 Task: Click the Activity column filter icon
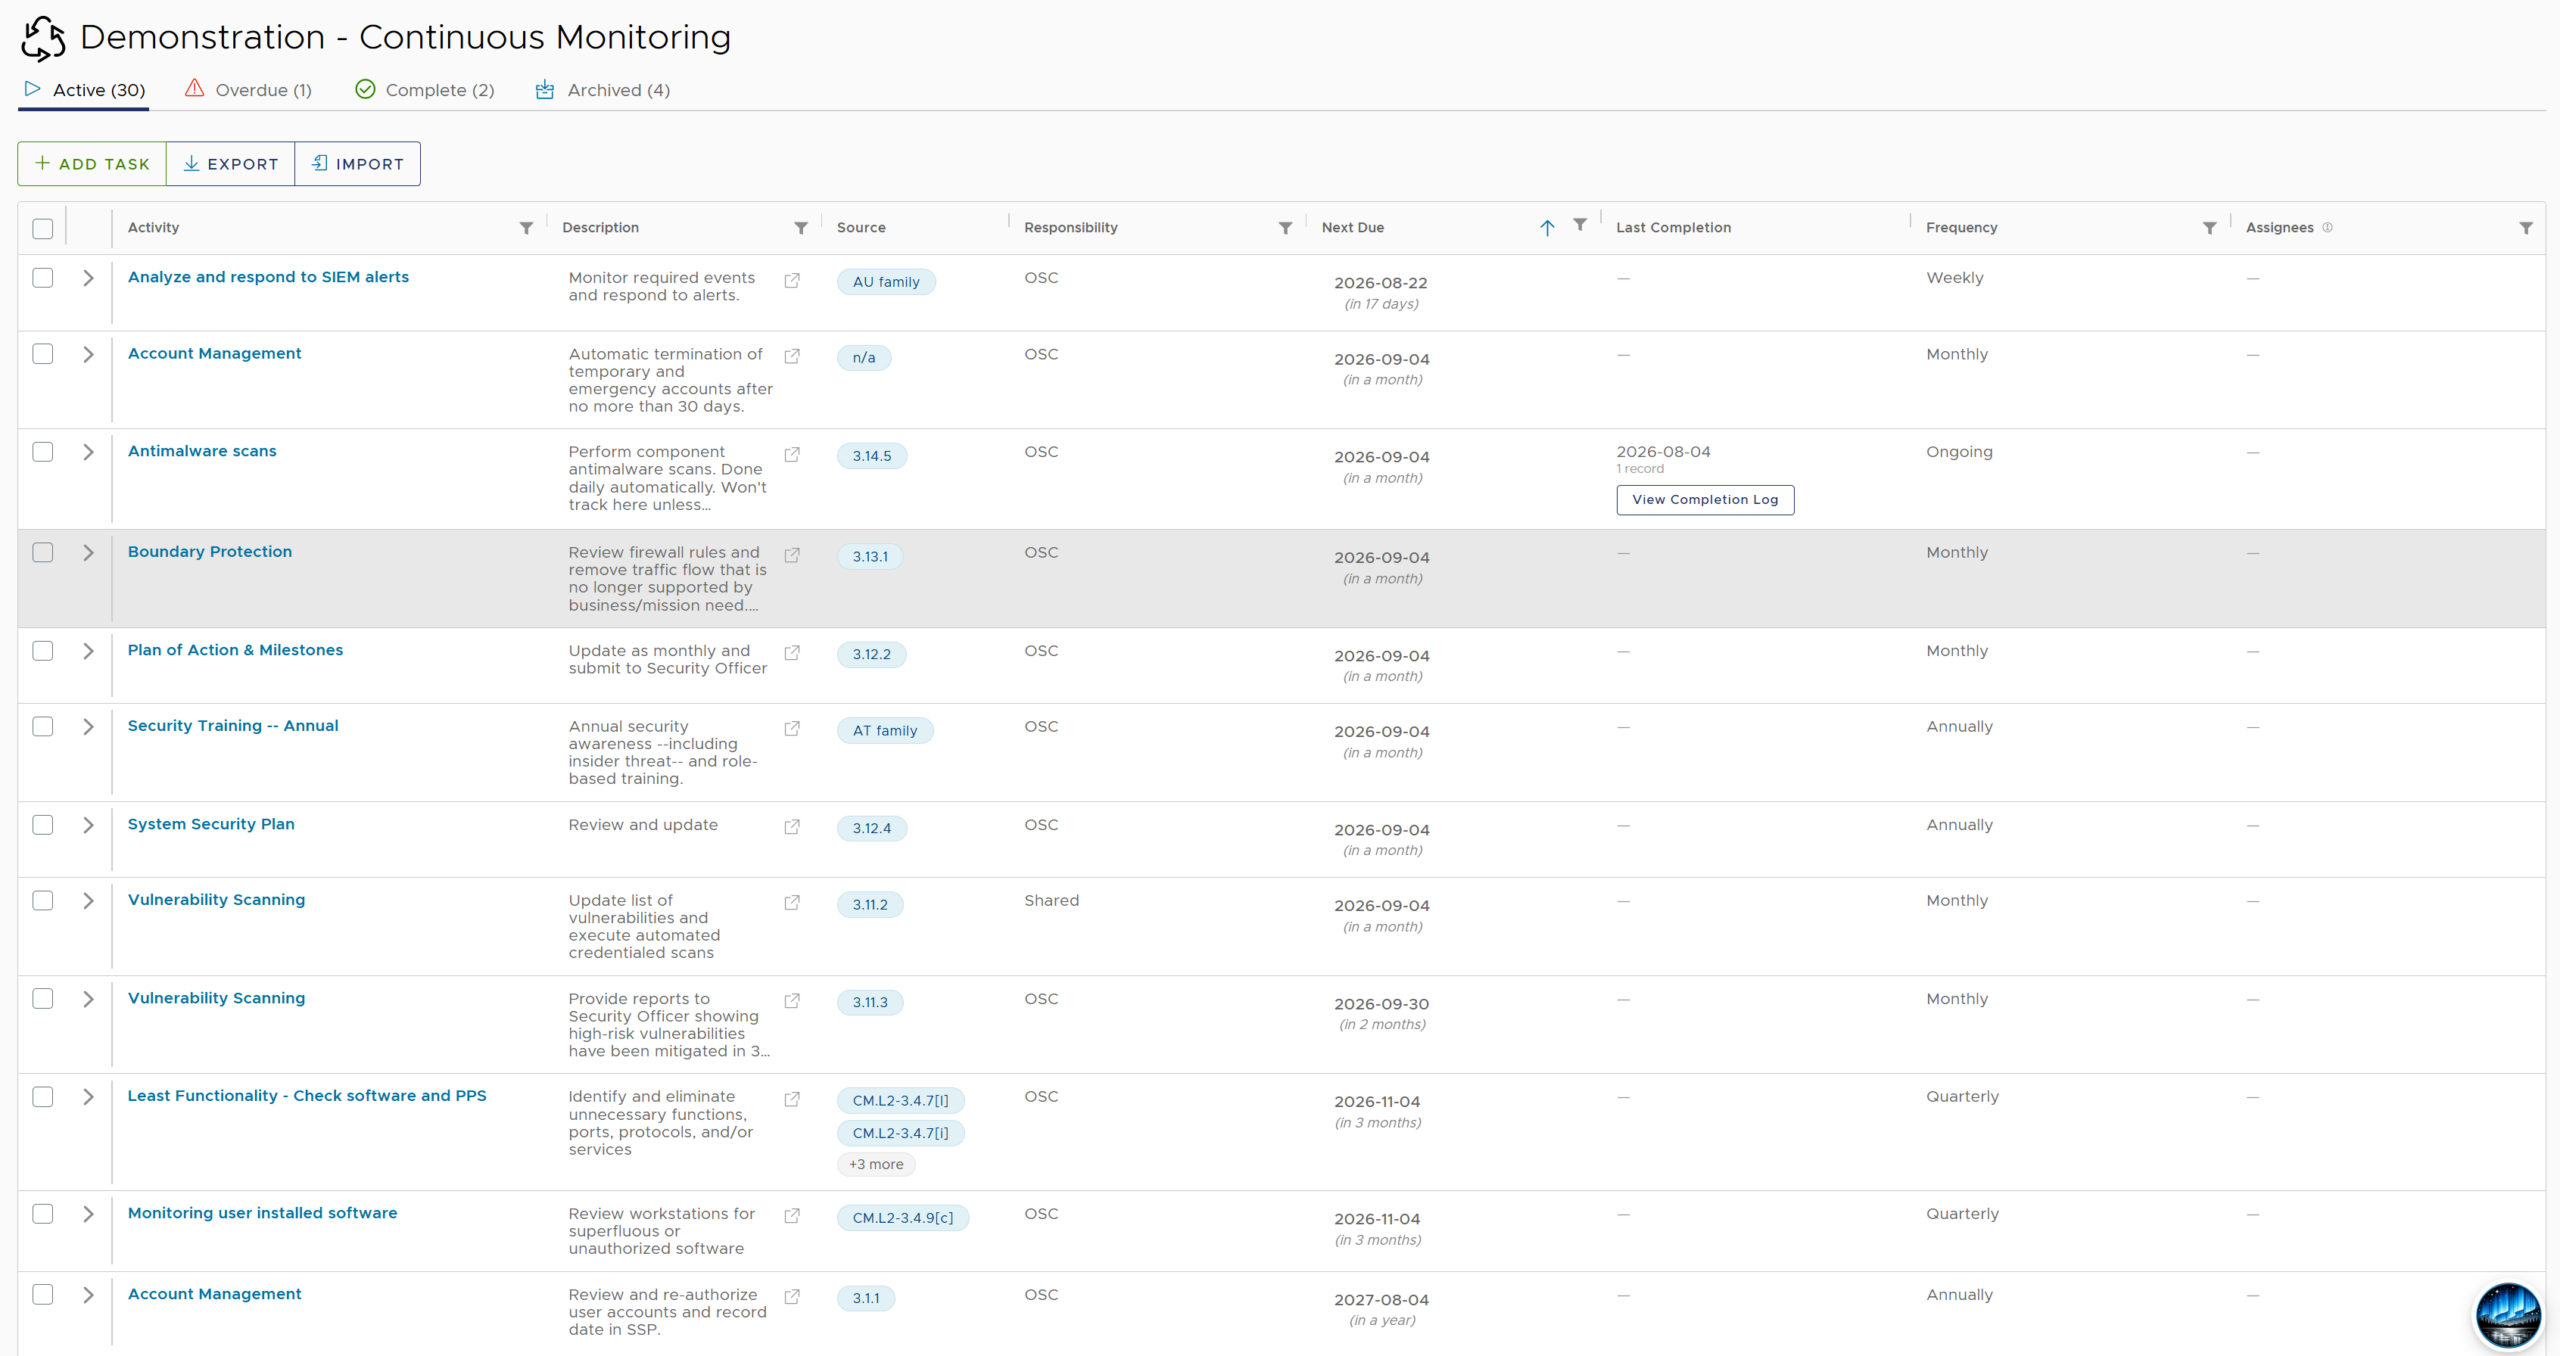pos(526,228)
